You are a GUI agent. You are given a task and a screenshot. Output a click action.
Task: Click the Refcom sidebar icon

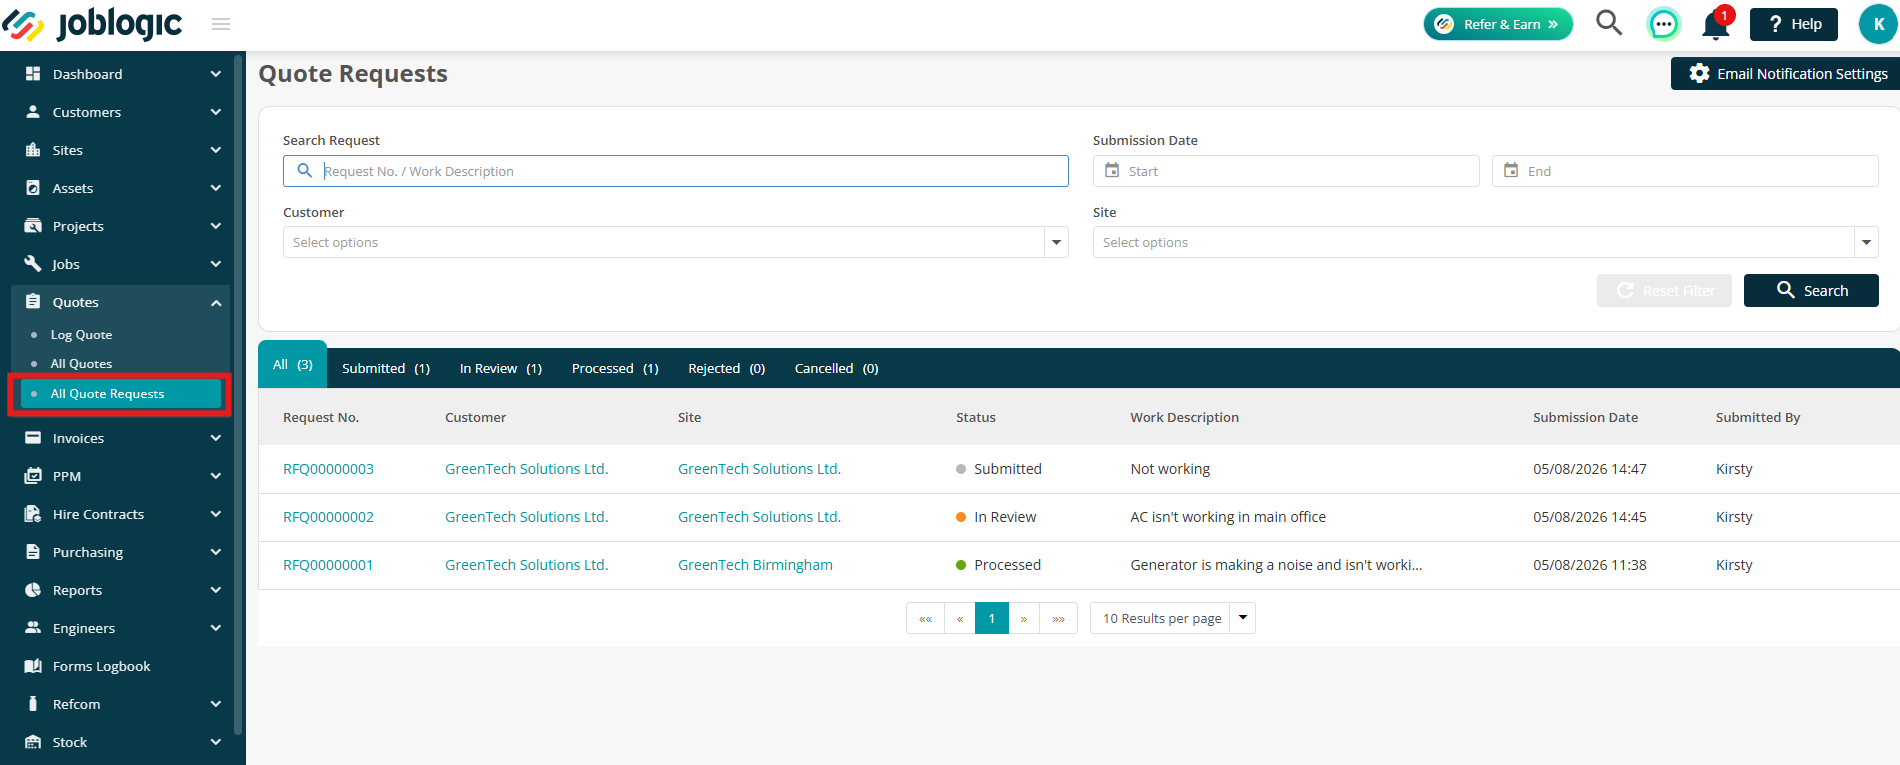tap(33, 704)
